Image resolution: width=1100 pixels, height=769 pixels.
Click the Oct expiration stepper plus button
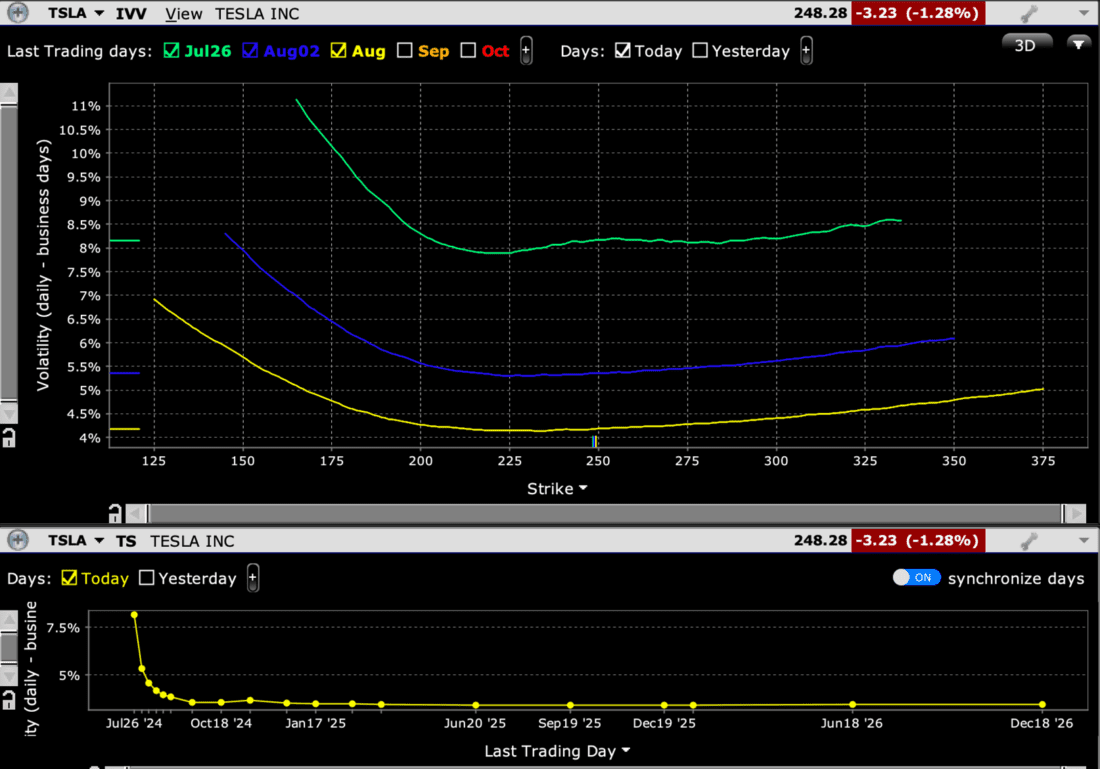pyautogui.click(x=525, y=51)
